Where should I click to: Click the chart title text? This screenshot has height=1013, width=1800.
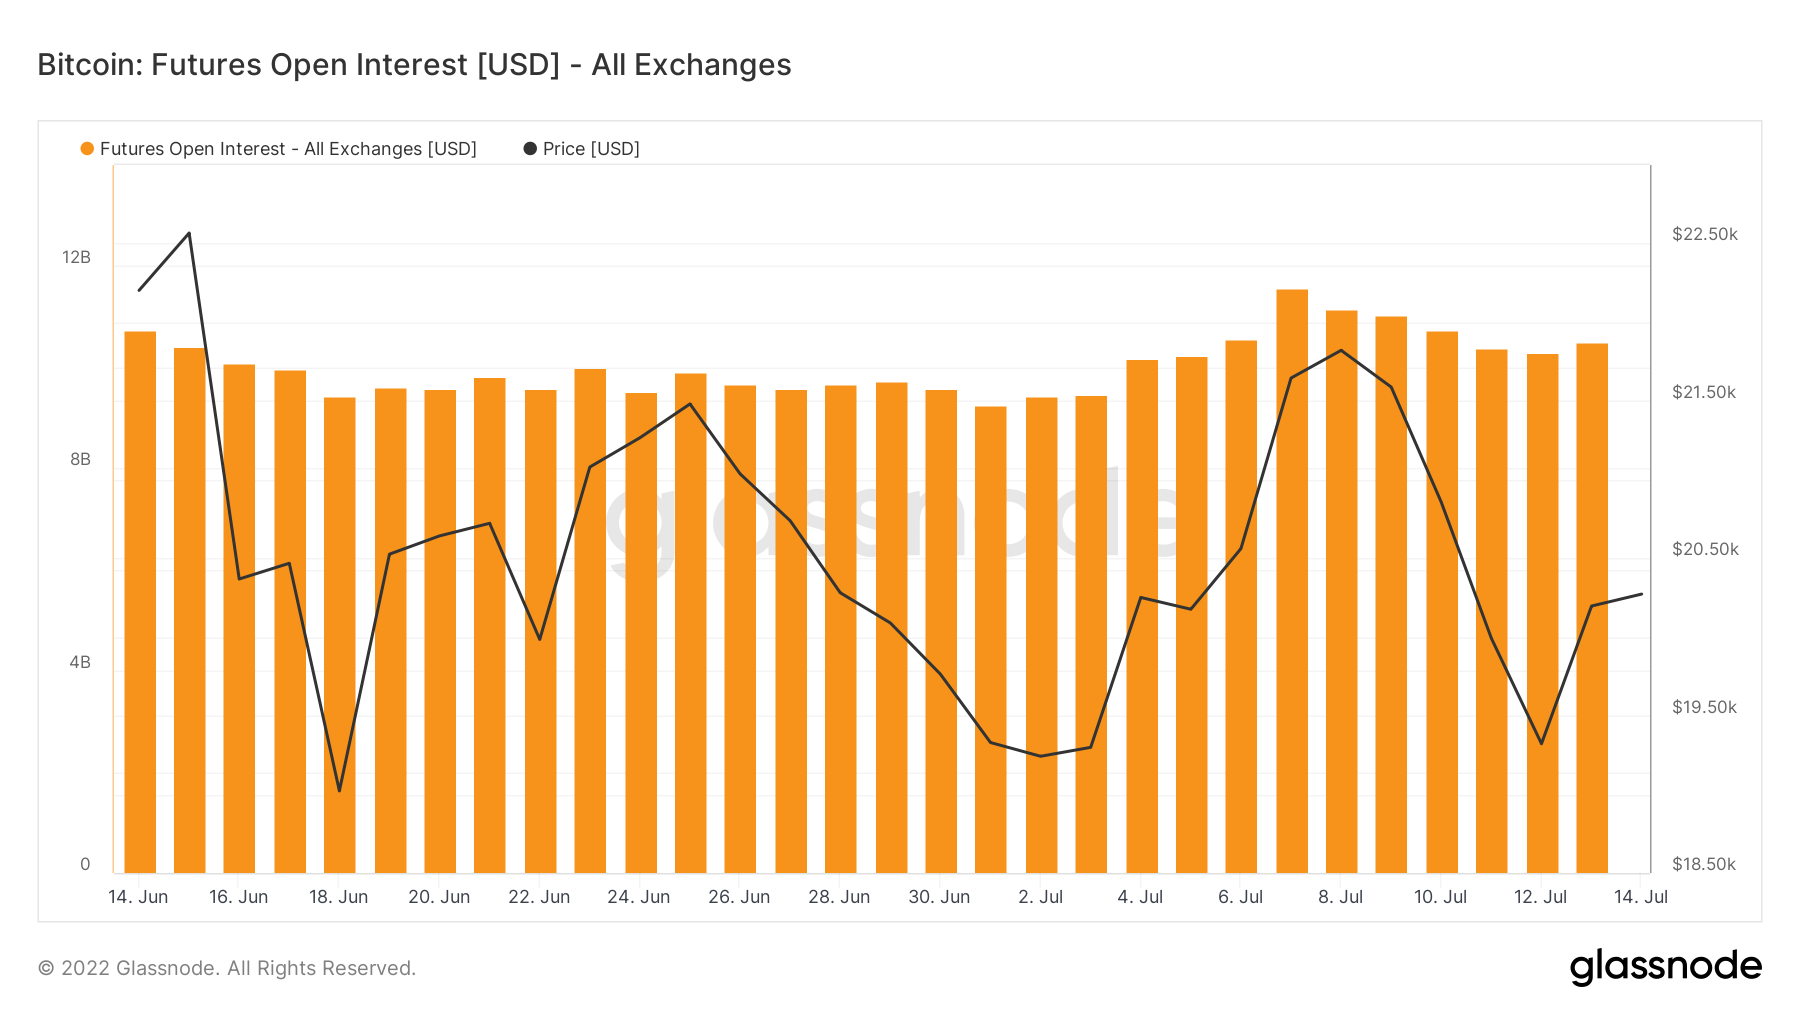click(x=414, y=65)
